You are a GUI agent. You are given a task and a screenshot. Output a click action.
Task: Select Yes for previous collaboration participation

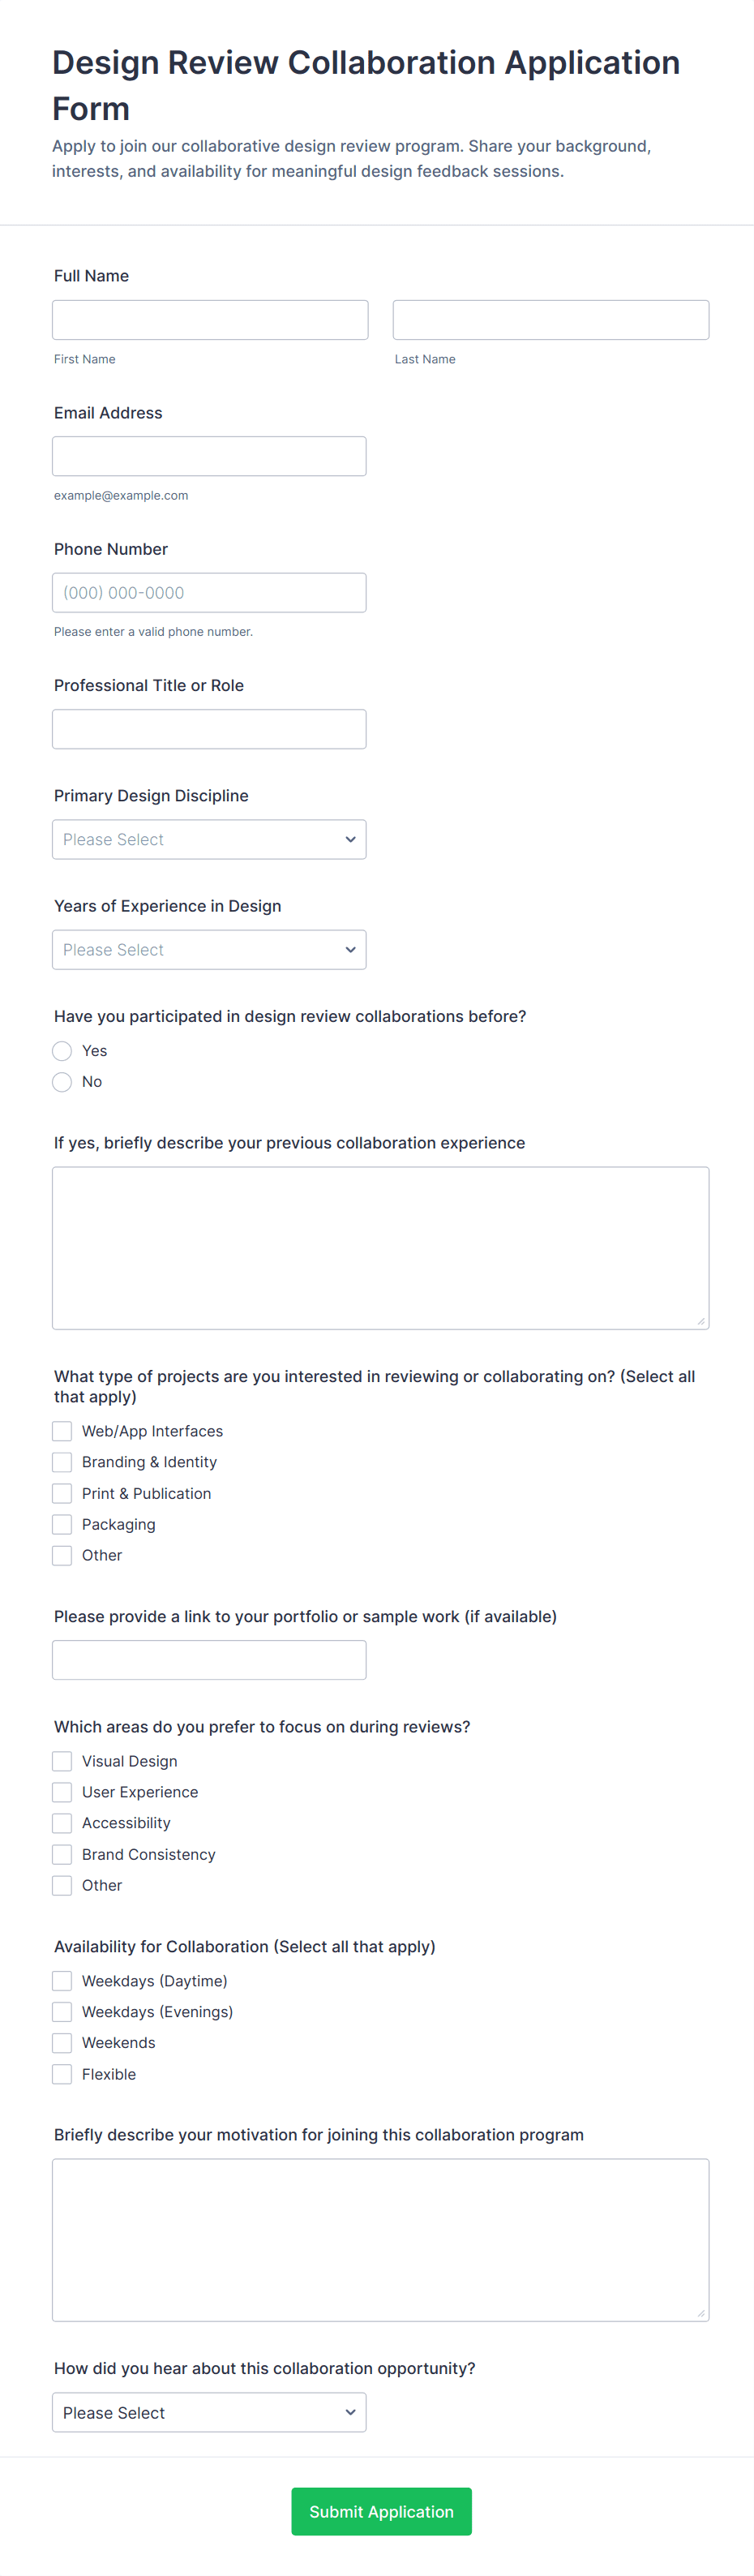(x=62, y=1051)
